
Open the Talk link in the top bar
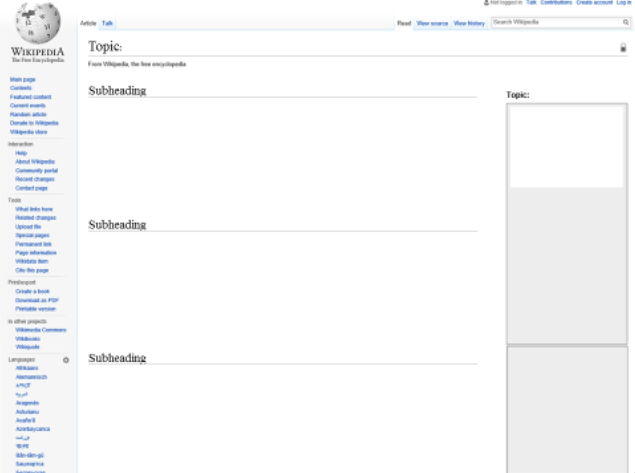click(531, 2)
